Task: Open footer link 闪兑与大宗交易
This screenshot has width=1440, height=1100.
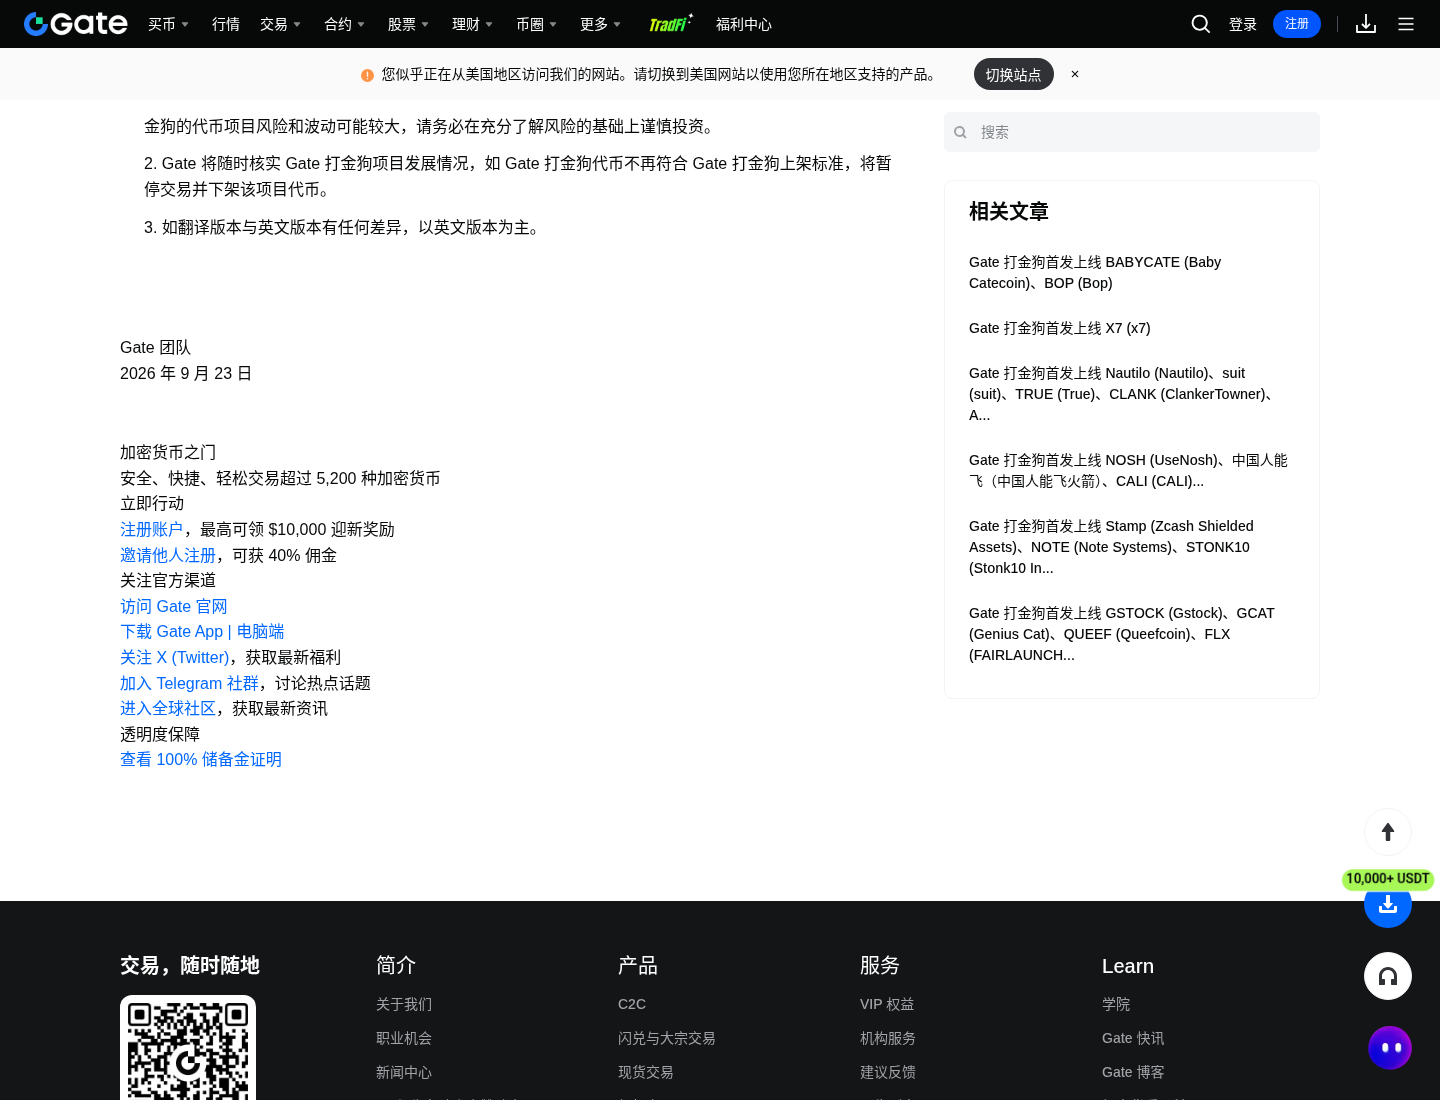Action: pos(667,1038)
